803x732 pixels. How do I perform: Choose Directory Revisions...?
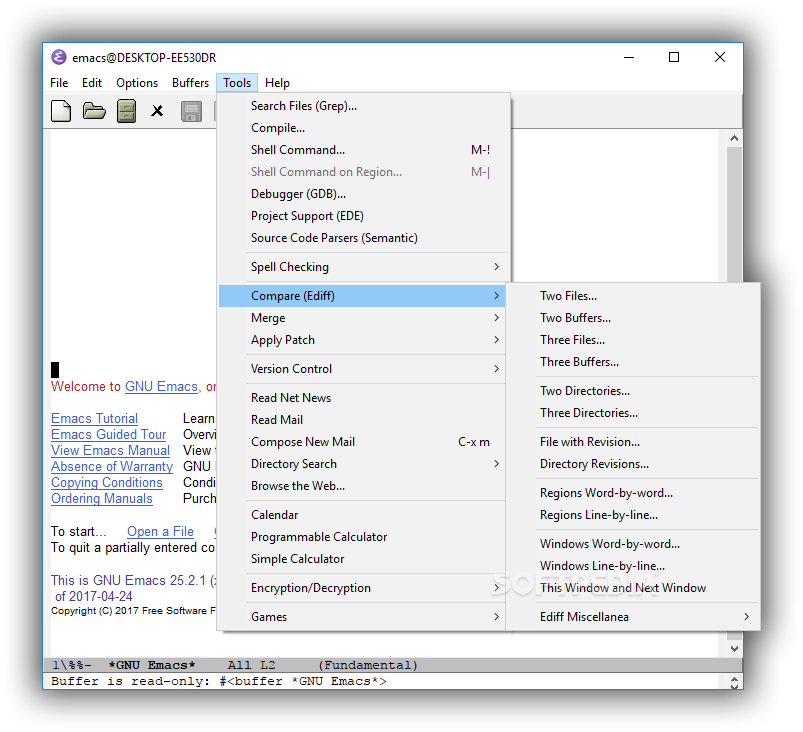(633, 464)
